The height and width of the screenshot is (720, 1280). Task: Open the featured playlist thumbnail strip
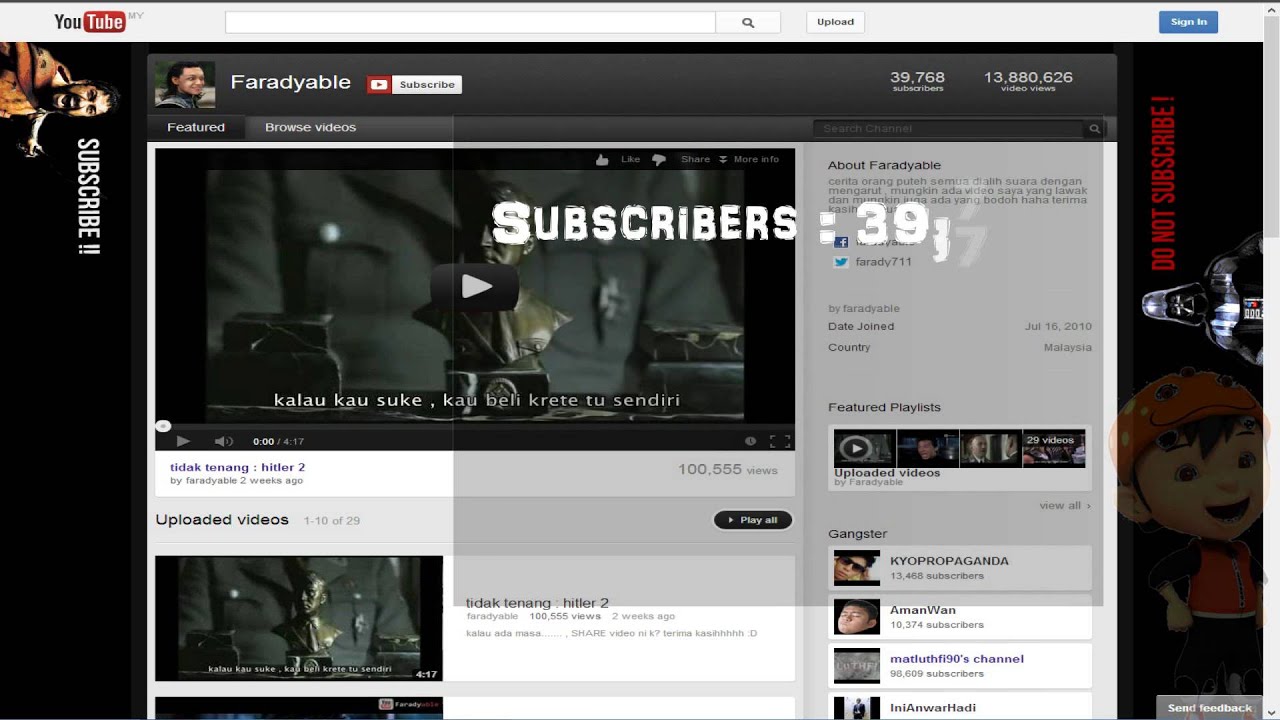[960, 448]
